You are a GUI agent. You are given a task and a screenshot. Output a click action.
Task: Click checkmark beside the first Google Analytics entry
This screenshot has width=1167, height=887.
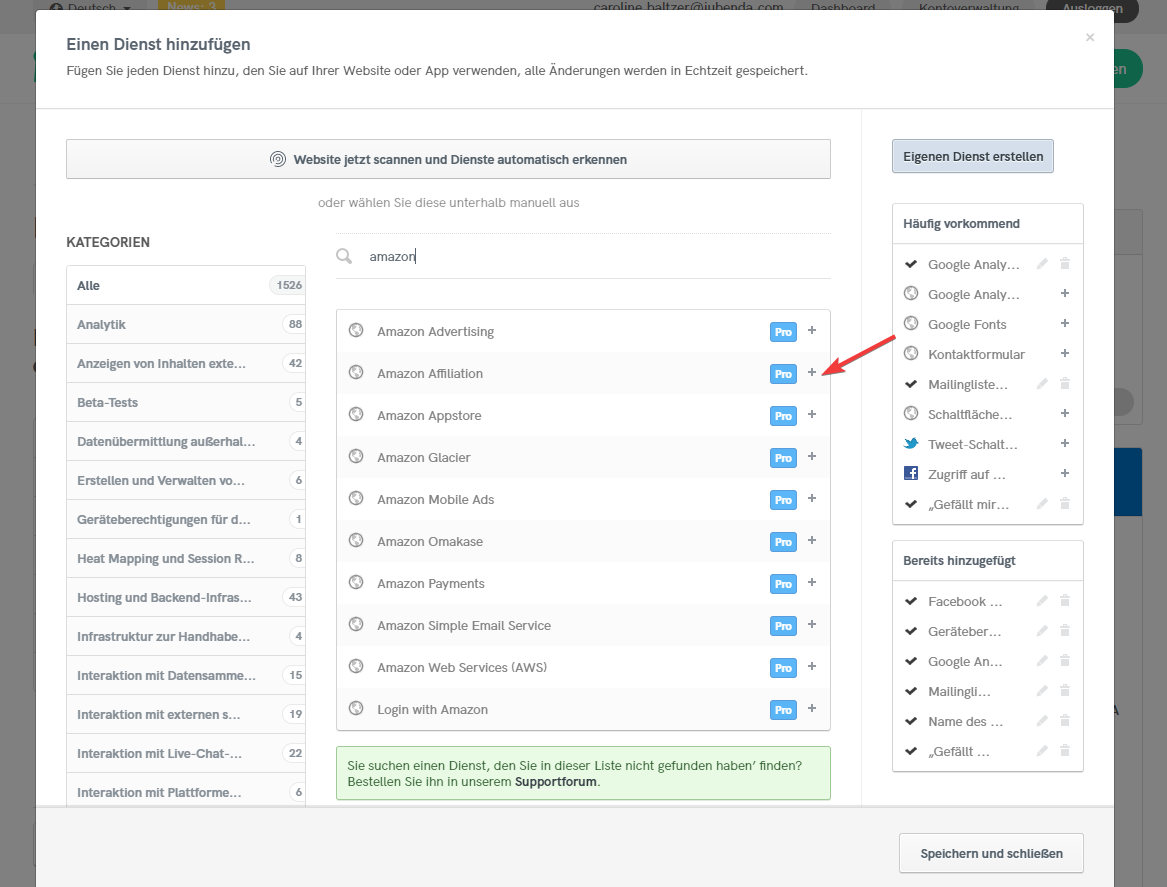click(x=911, y=264)
